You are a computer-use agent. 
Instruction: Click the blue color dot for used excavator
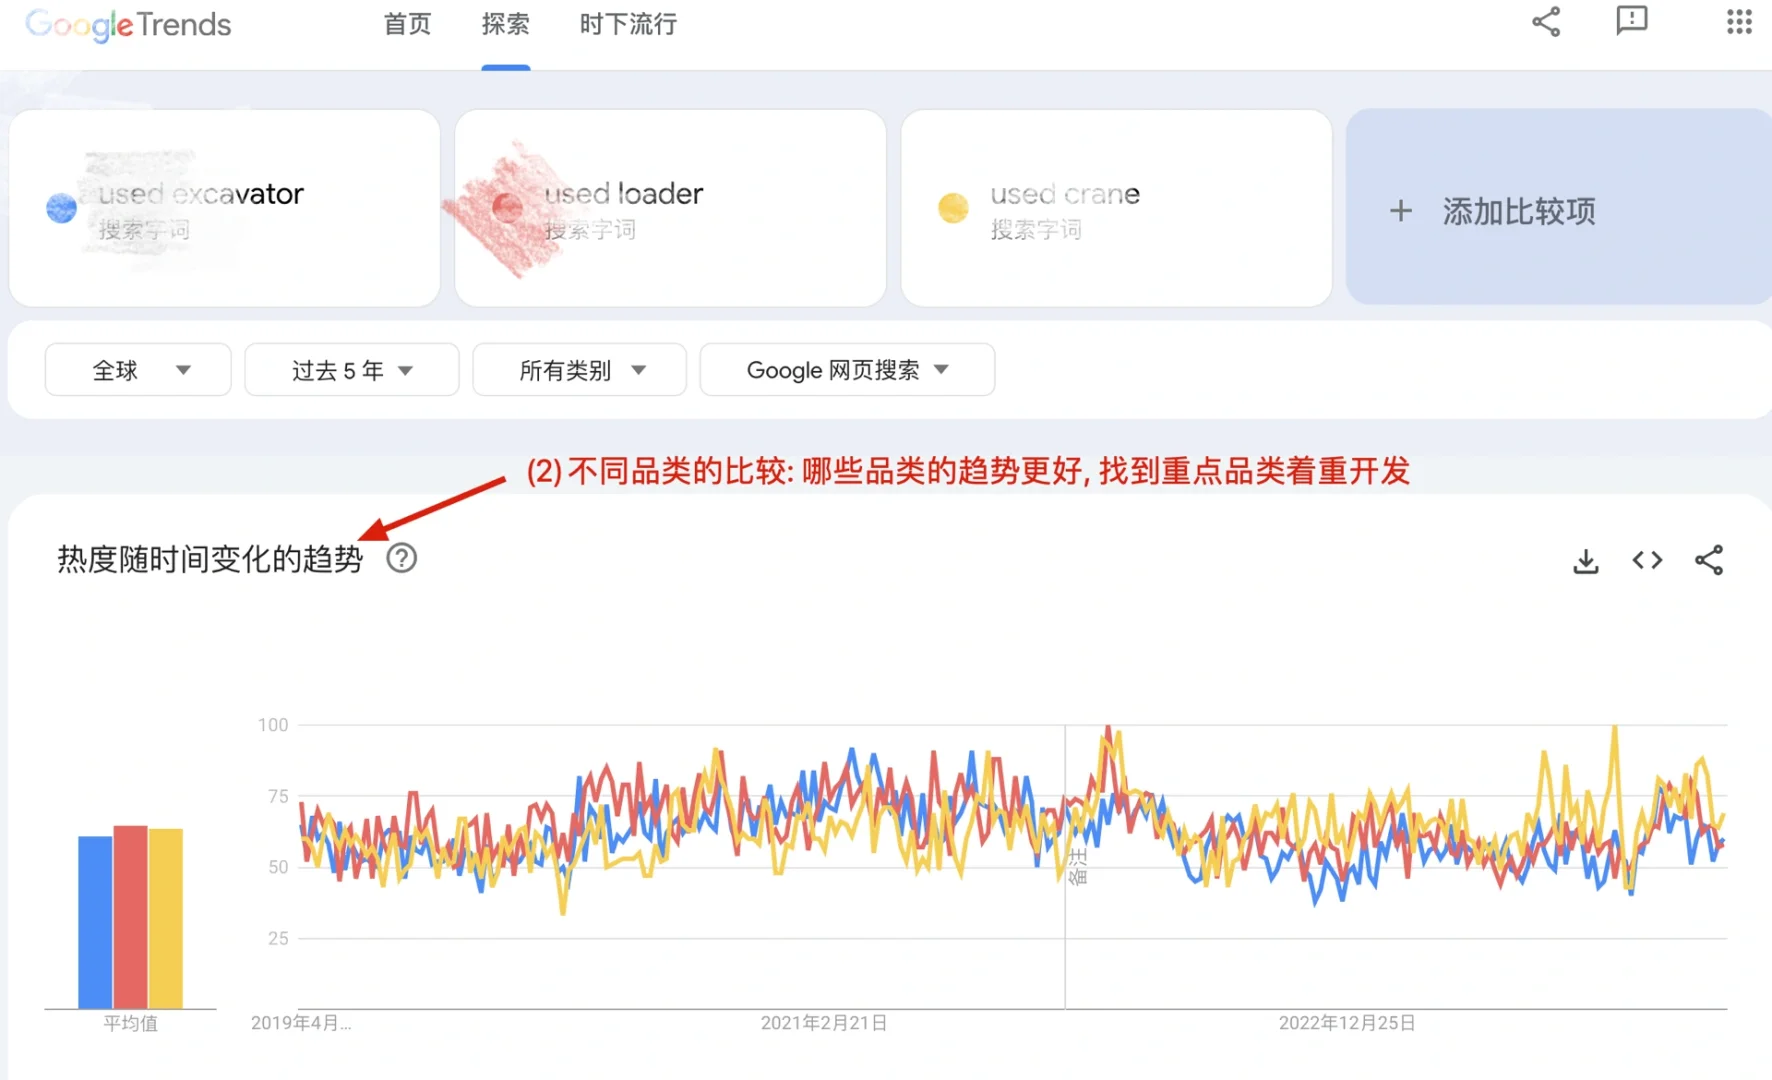click(x=60, y=208)
